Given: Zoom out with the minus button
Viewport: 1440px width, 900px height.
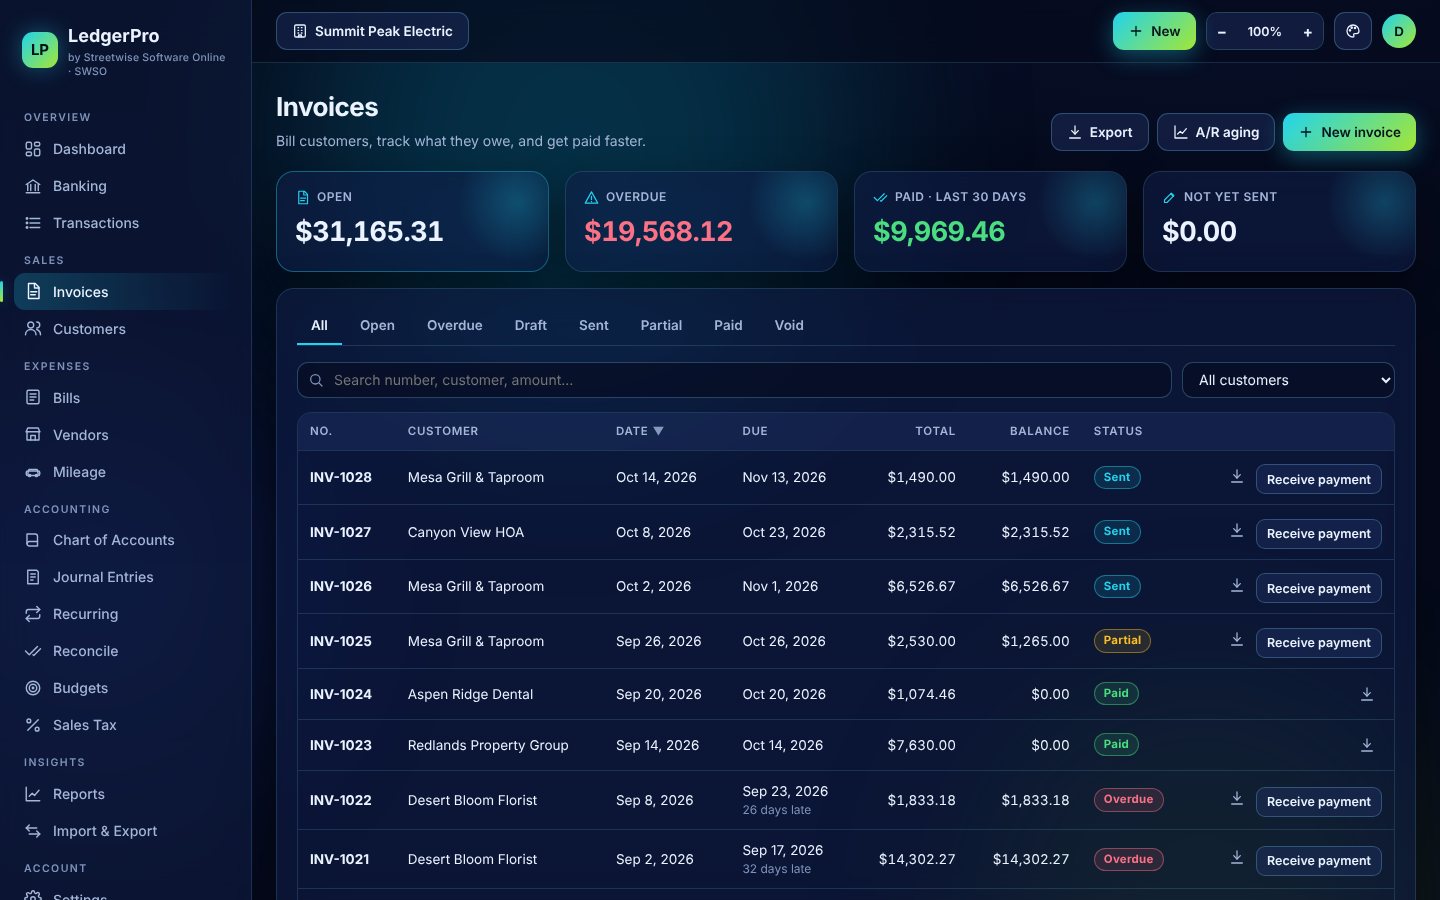Looking at the screenshot, I should tap(1222, 32).
